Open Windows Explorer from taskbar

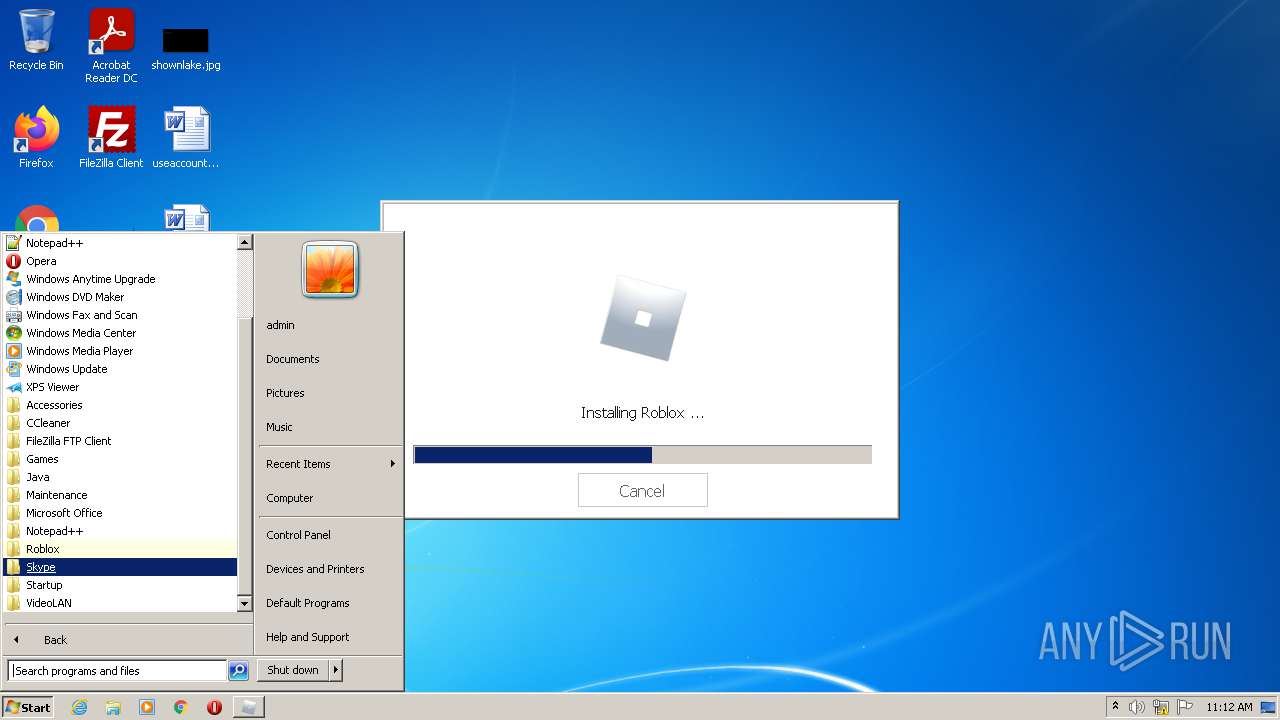tap(113, 707)
